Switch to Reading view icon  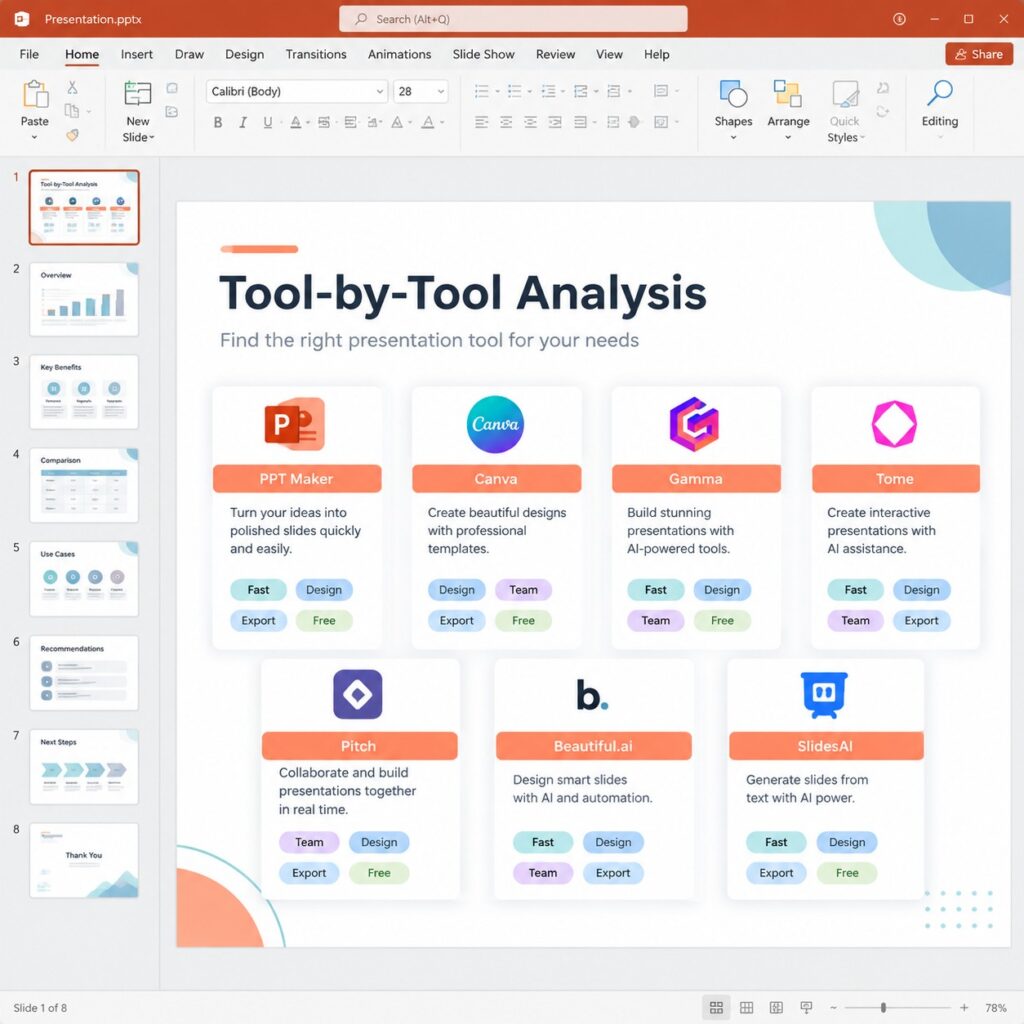tap(776, 1008)
